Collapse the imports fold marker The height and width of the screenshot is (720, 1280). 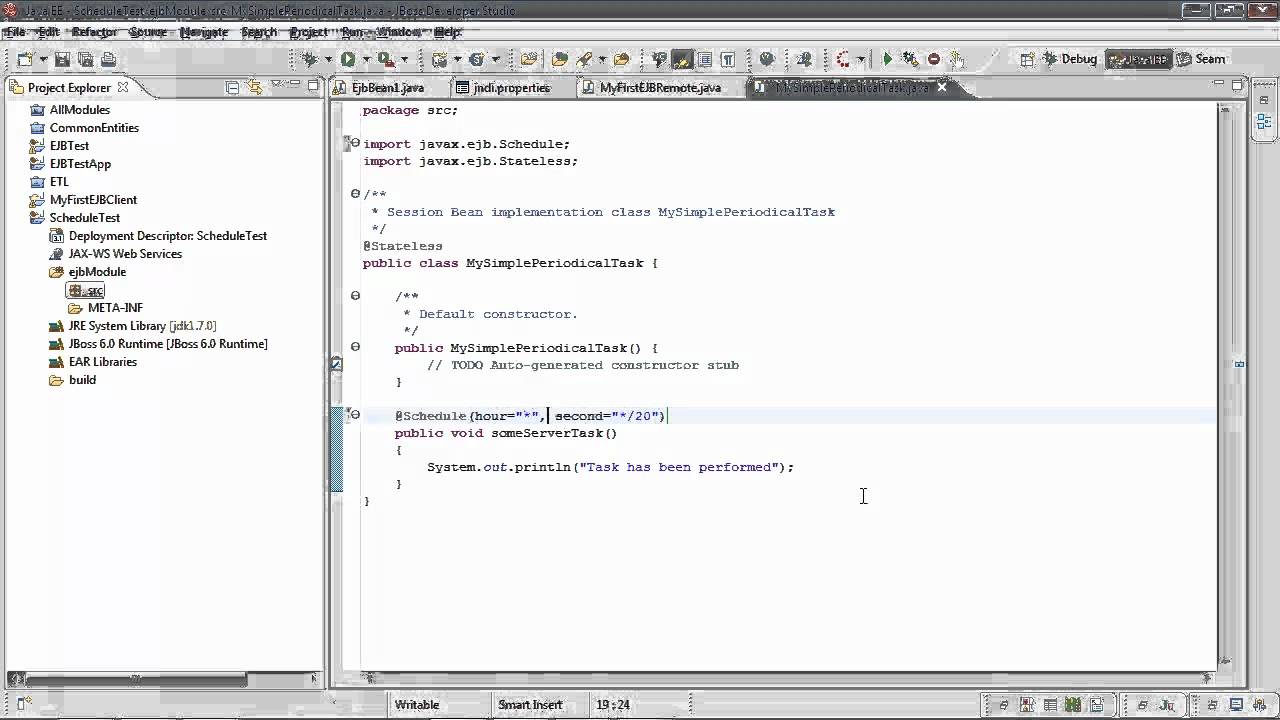pos(355,144)
